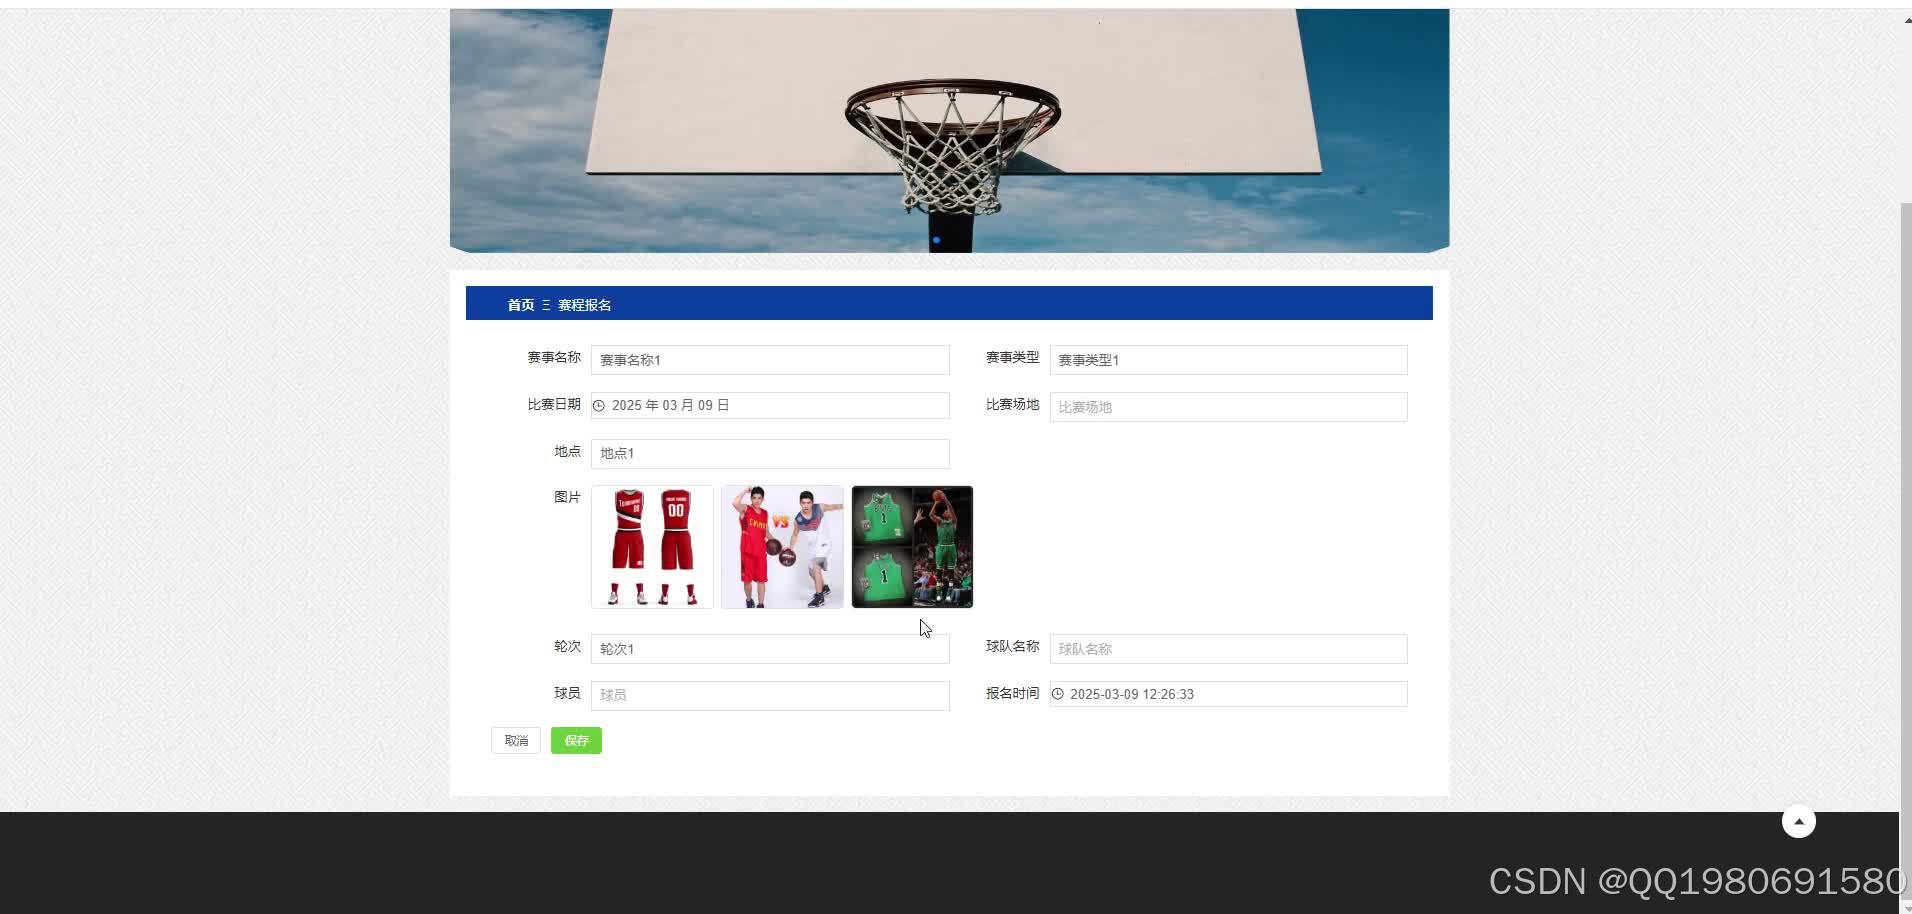Select the 赛程报名 breadcrumb item
The image size is (1912, 914).
[x=585, y=304]
